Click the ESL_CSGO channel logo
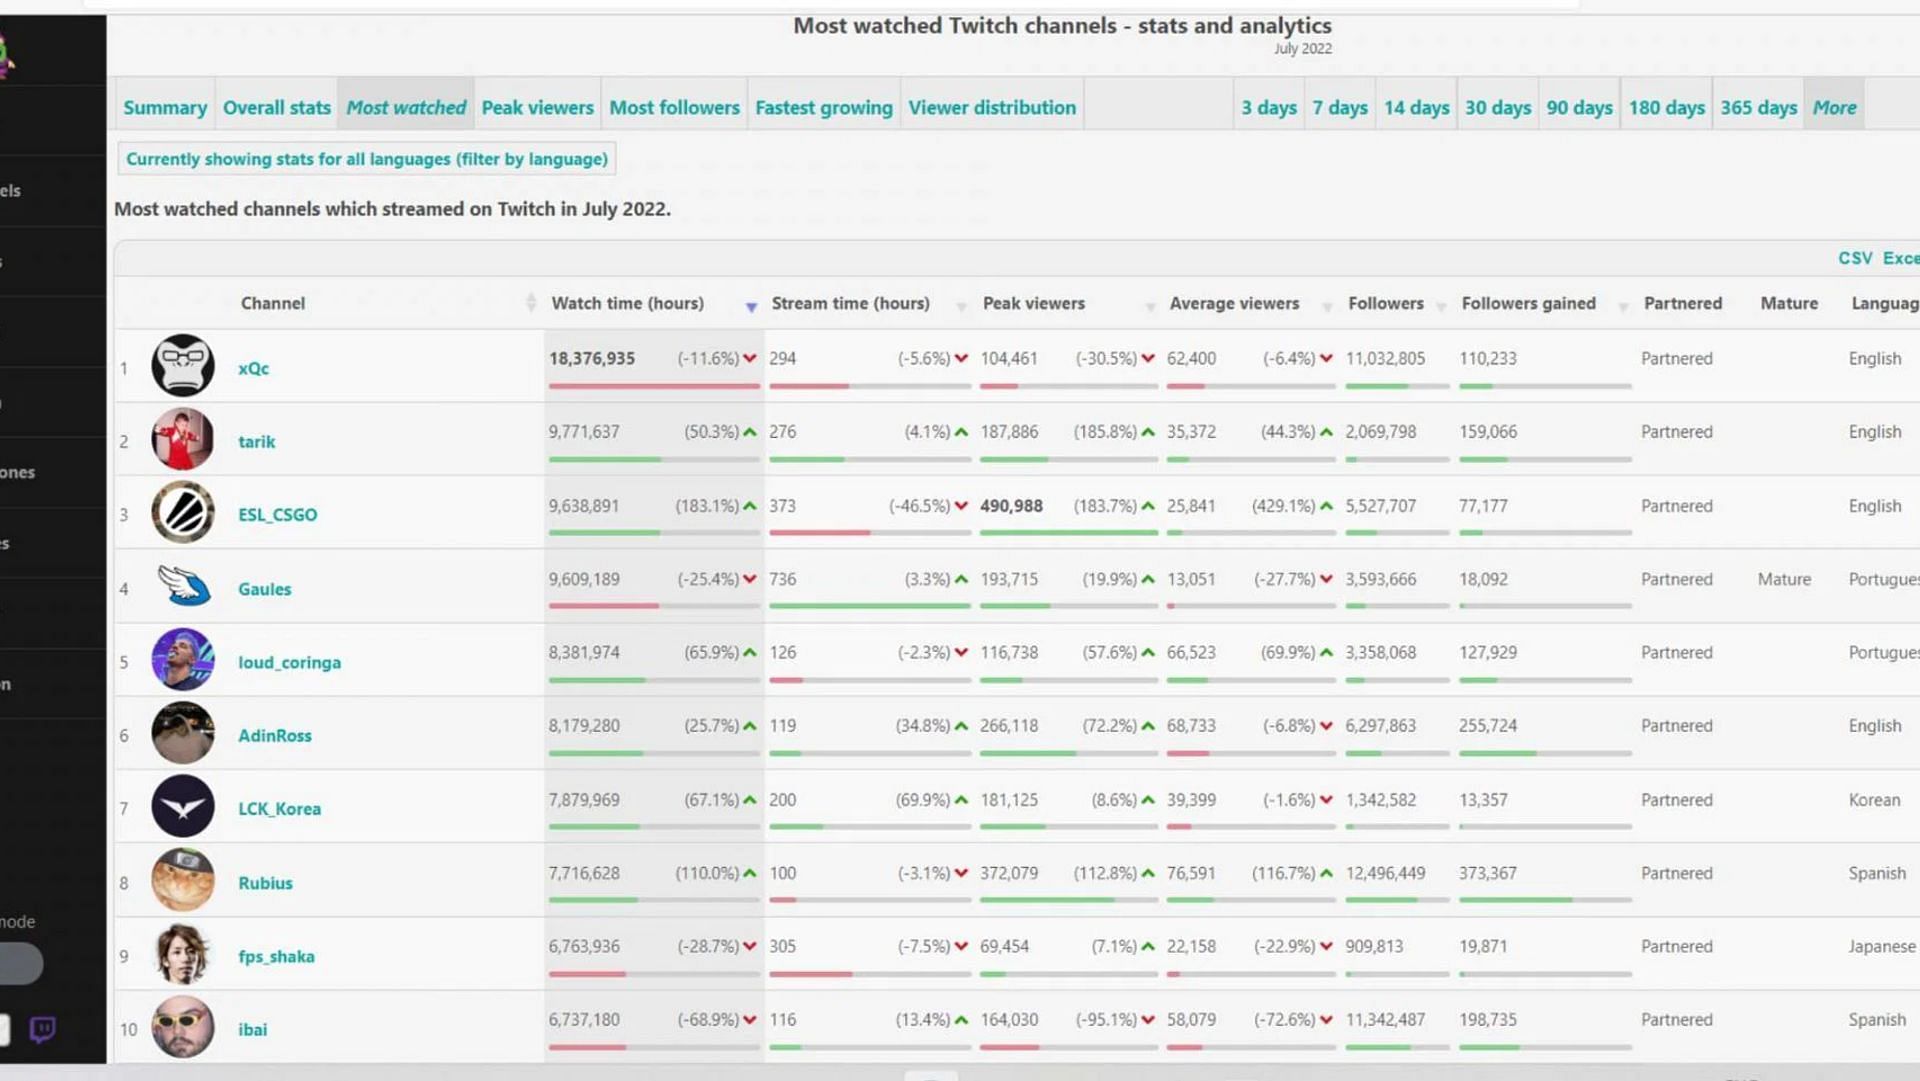Viewport: 1920px width, 1081px height. pos(183,513)
